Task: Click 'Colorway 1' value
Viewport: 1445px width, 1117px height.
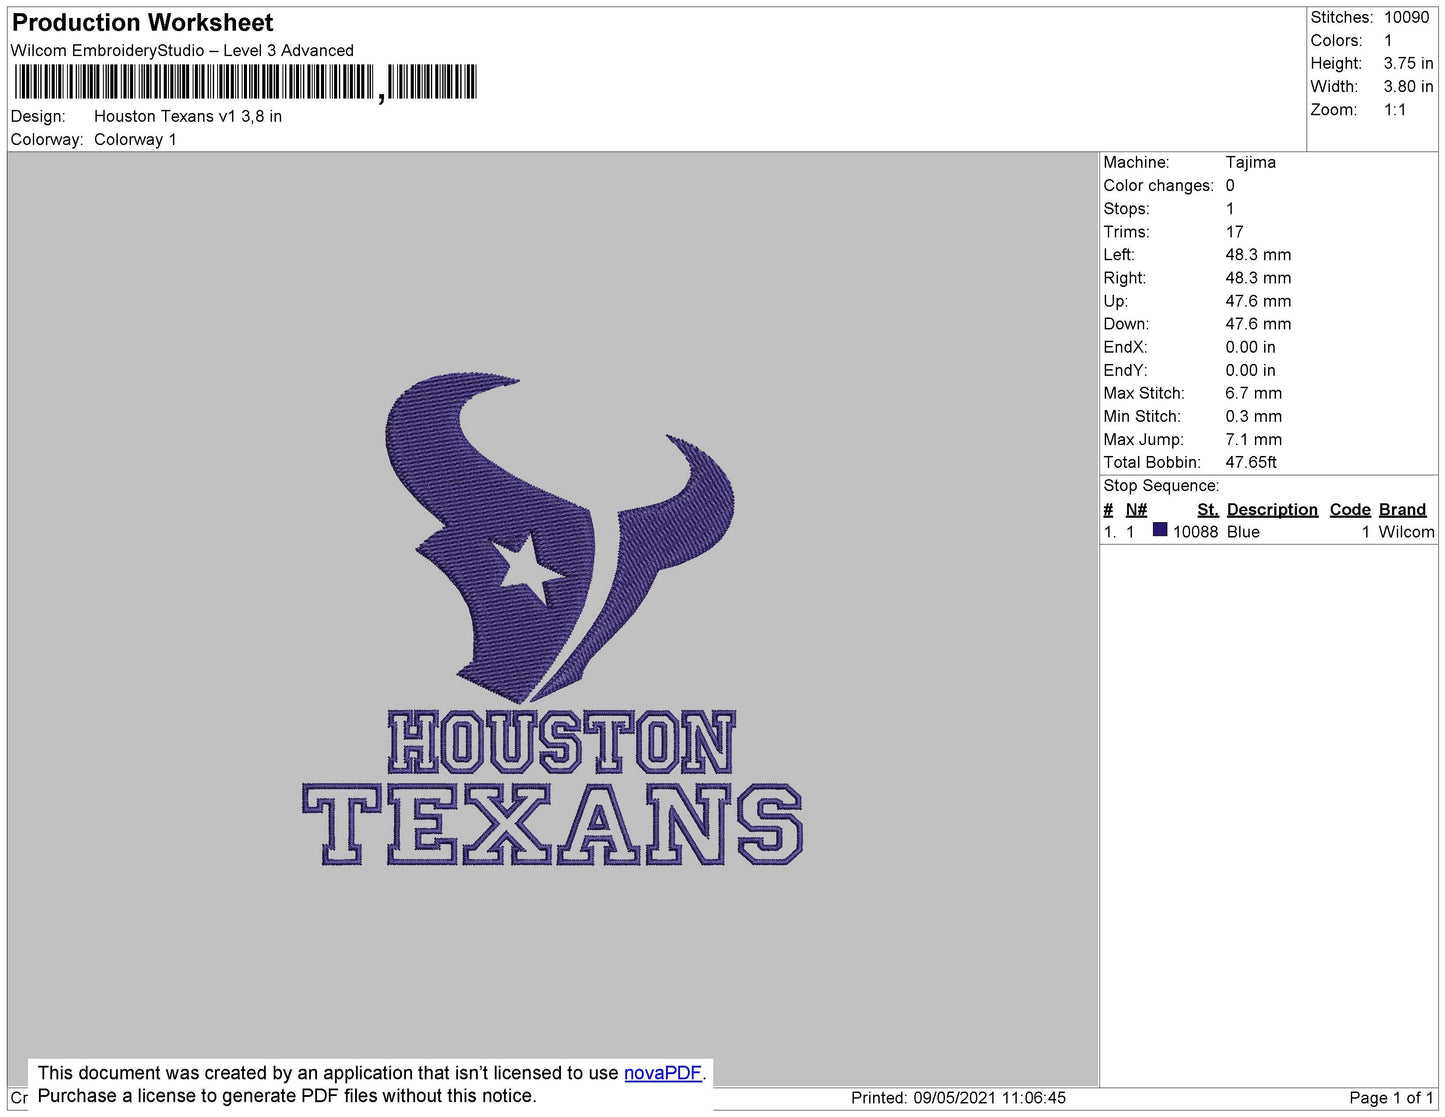Action: click(x=135, y=140)
